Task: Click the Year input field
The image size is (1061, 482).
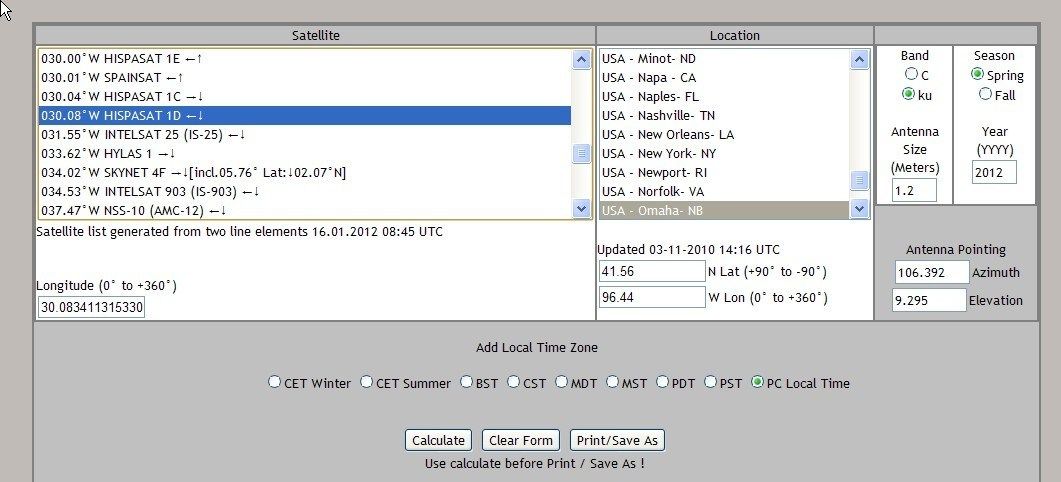Action: click(x=995, y=172)
